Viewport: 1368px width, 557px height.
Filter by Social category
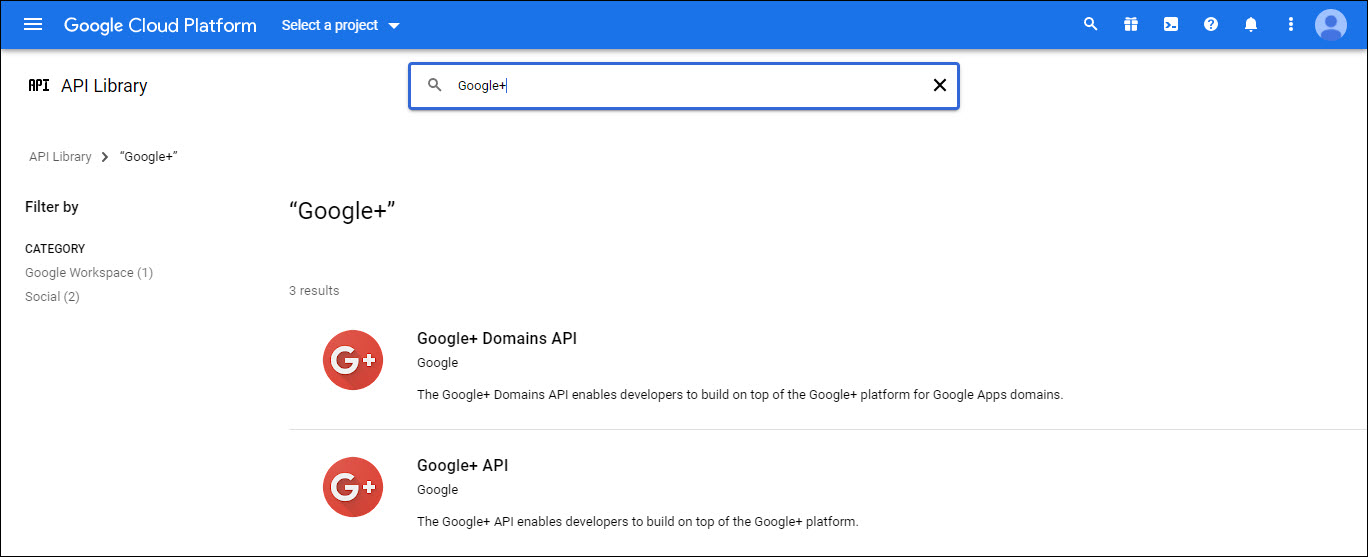point(52,297)
